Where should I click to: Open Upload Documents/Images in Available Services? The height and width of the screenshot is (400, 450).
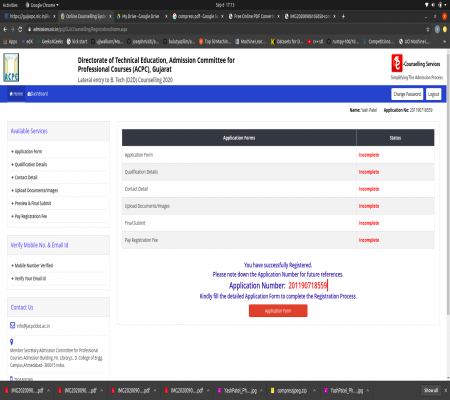tap(36, 190)
